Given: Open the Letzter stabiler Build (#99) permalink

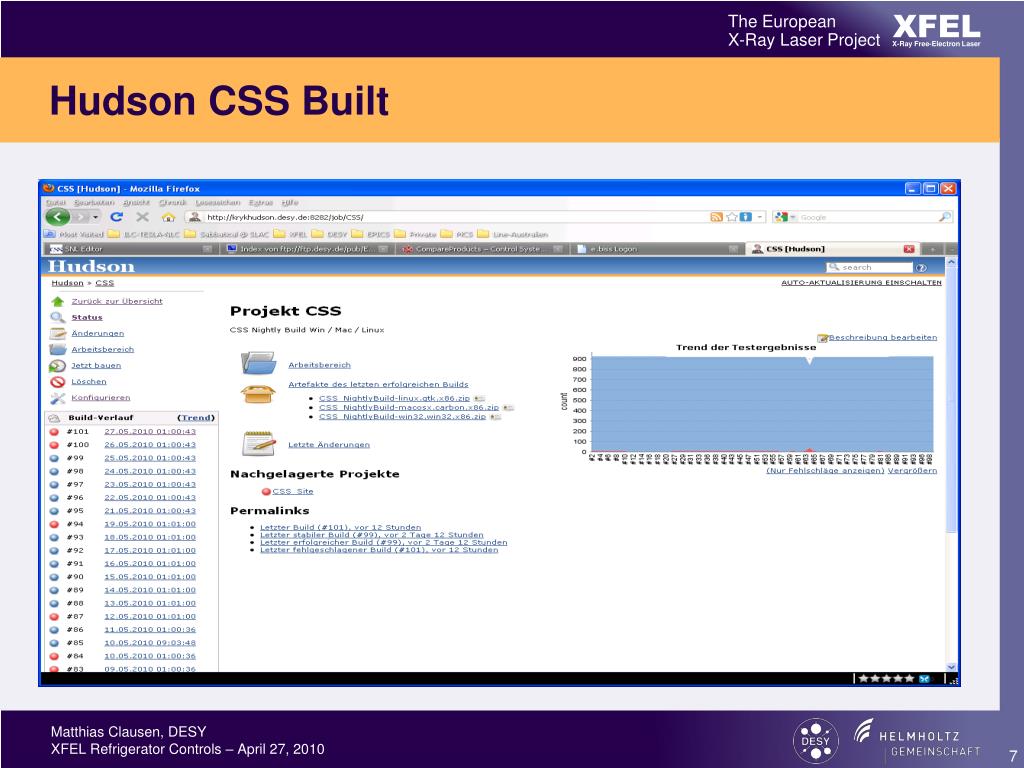Looking at the screenshot, I should (x=372, y=535).
